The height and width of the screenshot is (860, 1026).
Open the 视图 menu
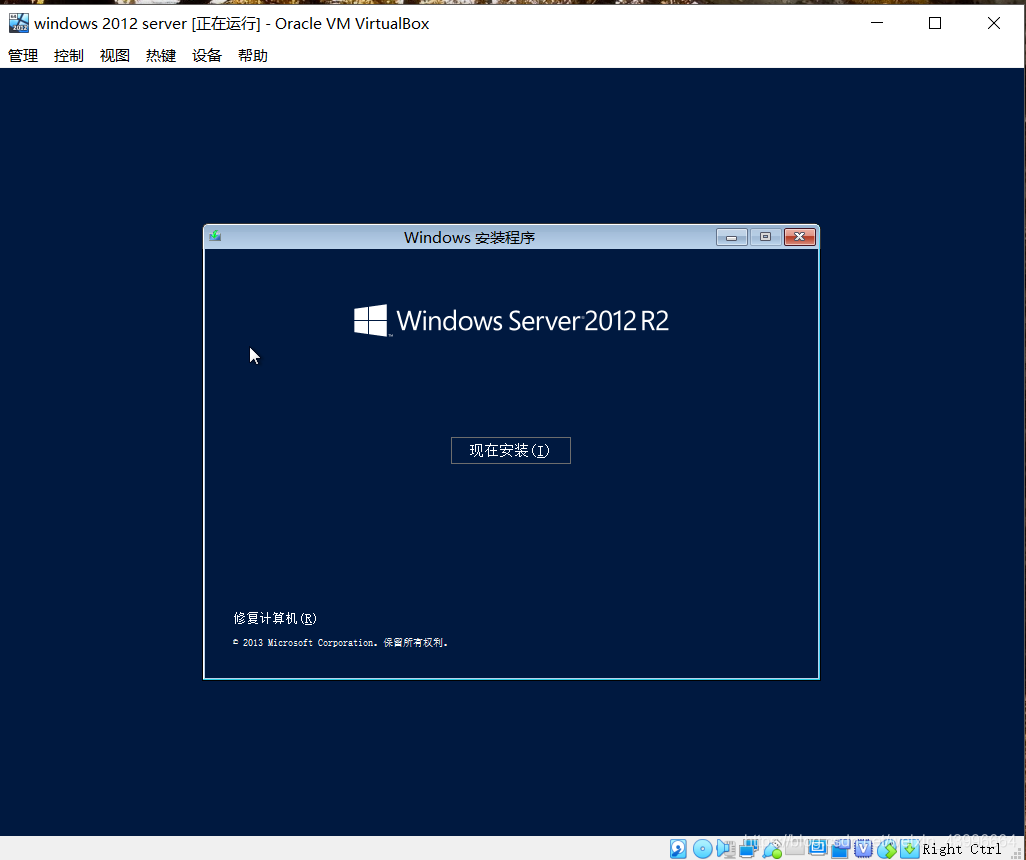(115, 56)
